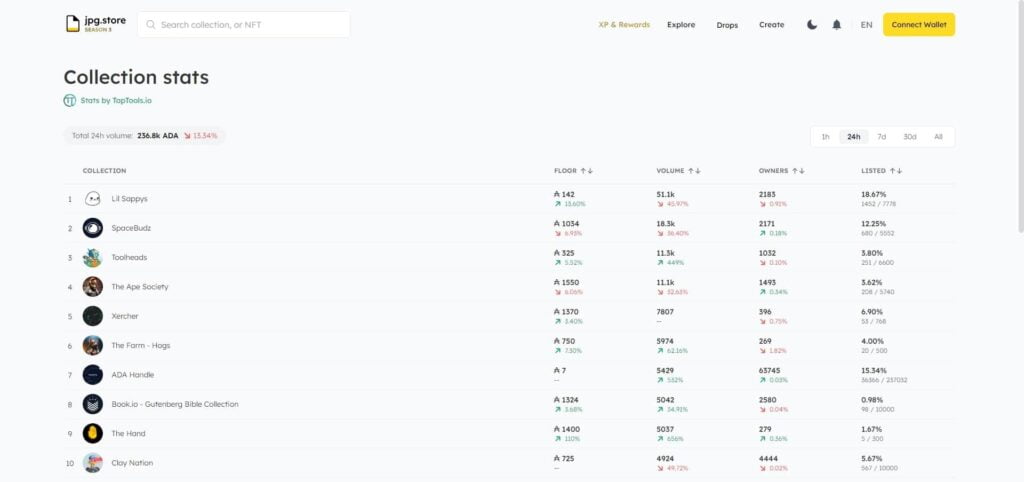Change language with EN selector

pos(866,25)
